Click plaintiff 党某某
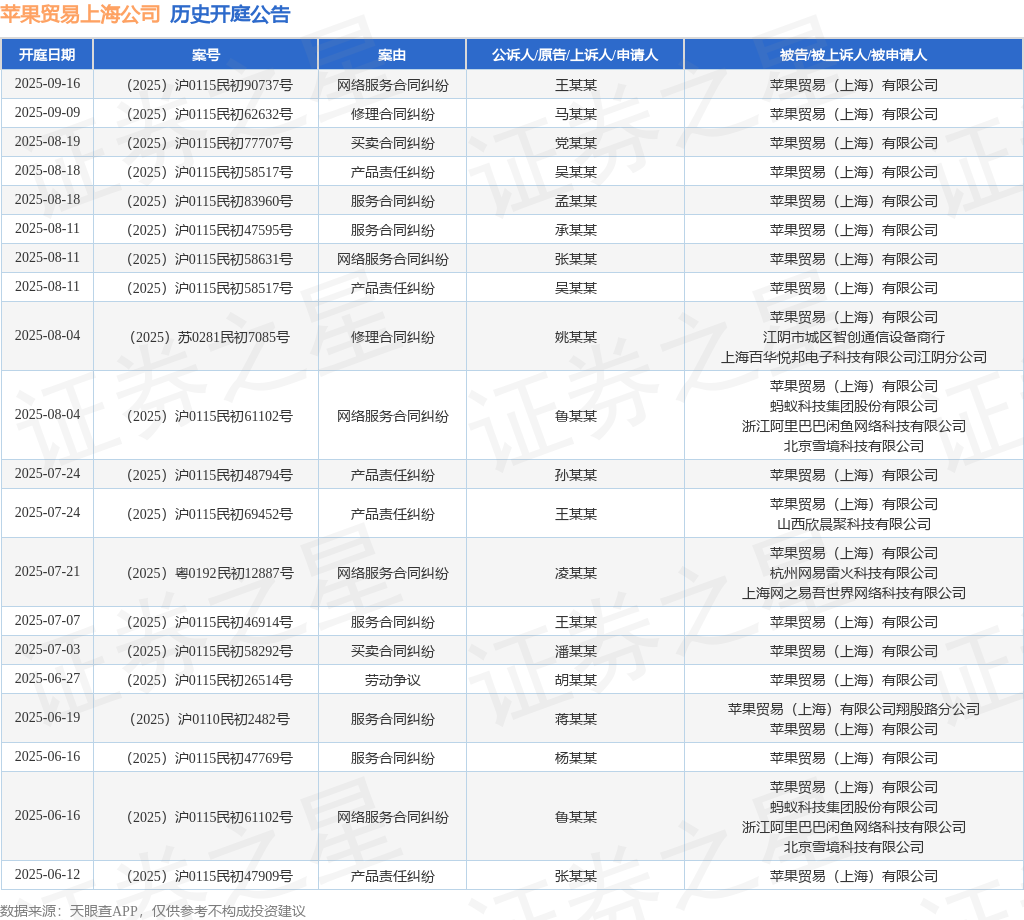The height and width of the screenshot is (920, 1024). [x=575, y=143]
